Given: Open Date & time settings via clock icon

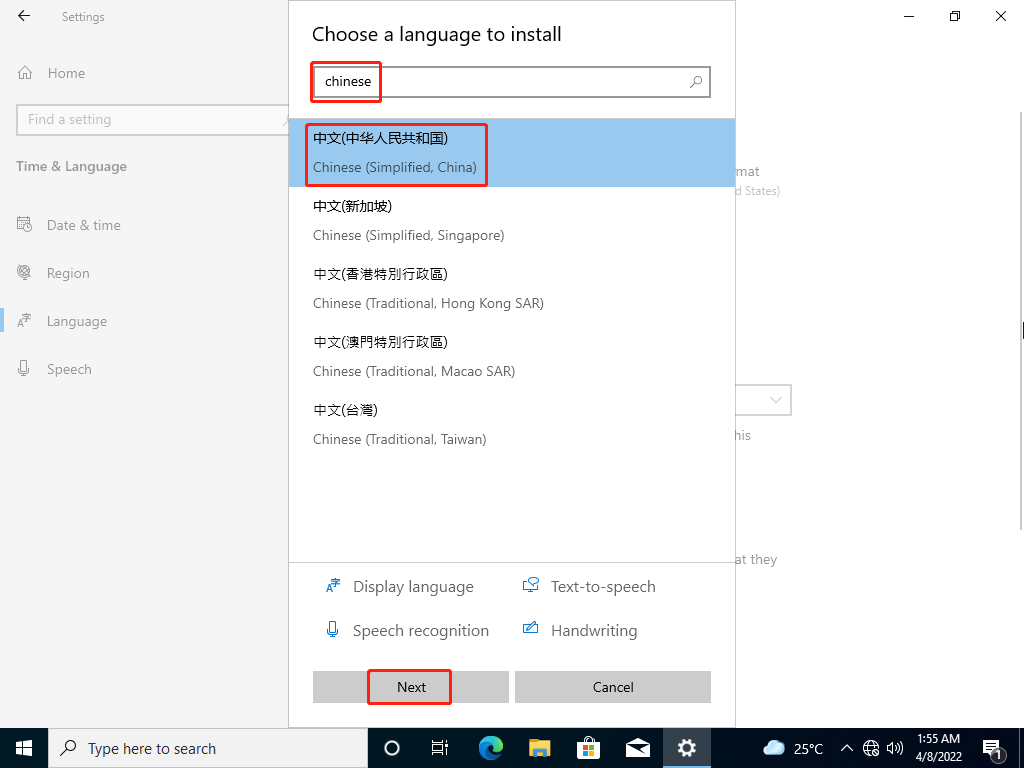Looking at the screenshot, I should pyautogui.click(x=23, y=225).
